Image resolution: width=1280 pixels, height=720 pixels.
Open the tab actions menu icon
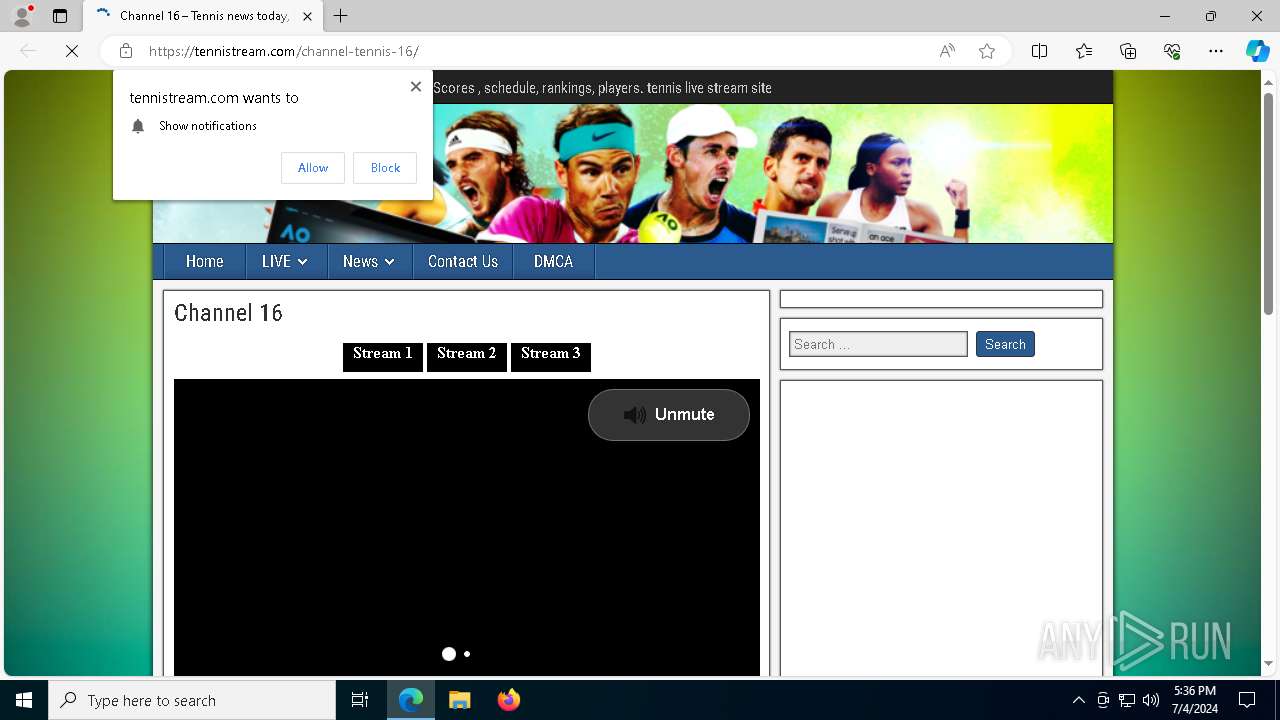[60, 16]
